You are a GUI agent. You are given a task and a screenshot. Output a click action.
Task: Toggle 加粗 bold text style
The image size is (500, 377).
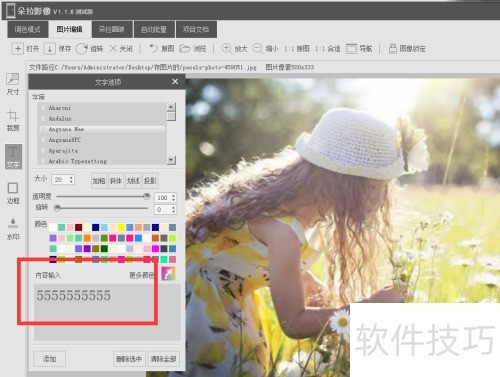(x=99, y=181)
